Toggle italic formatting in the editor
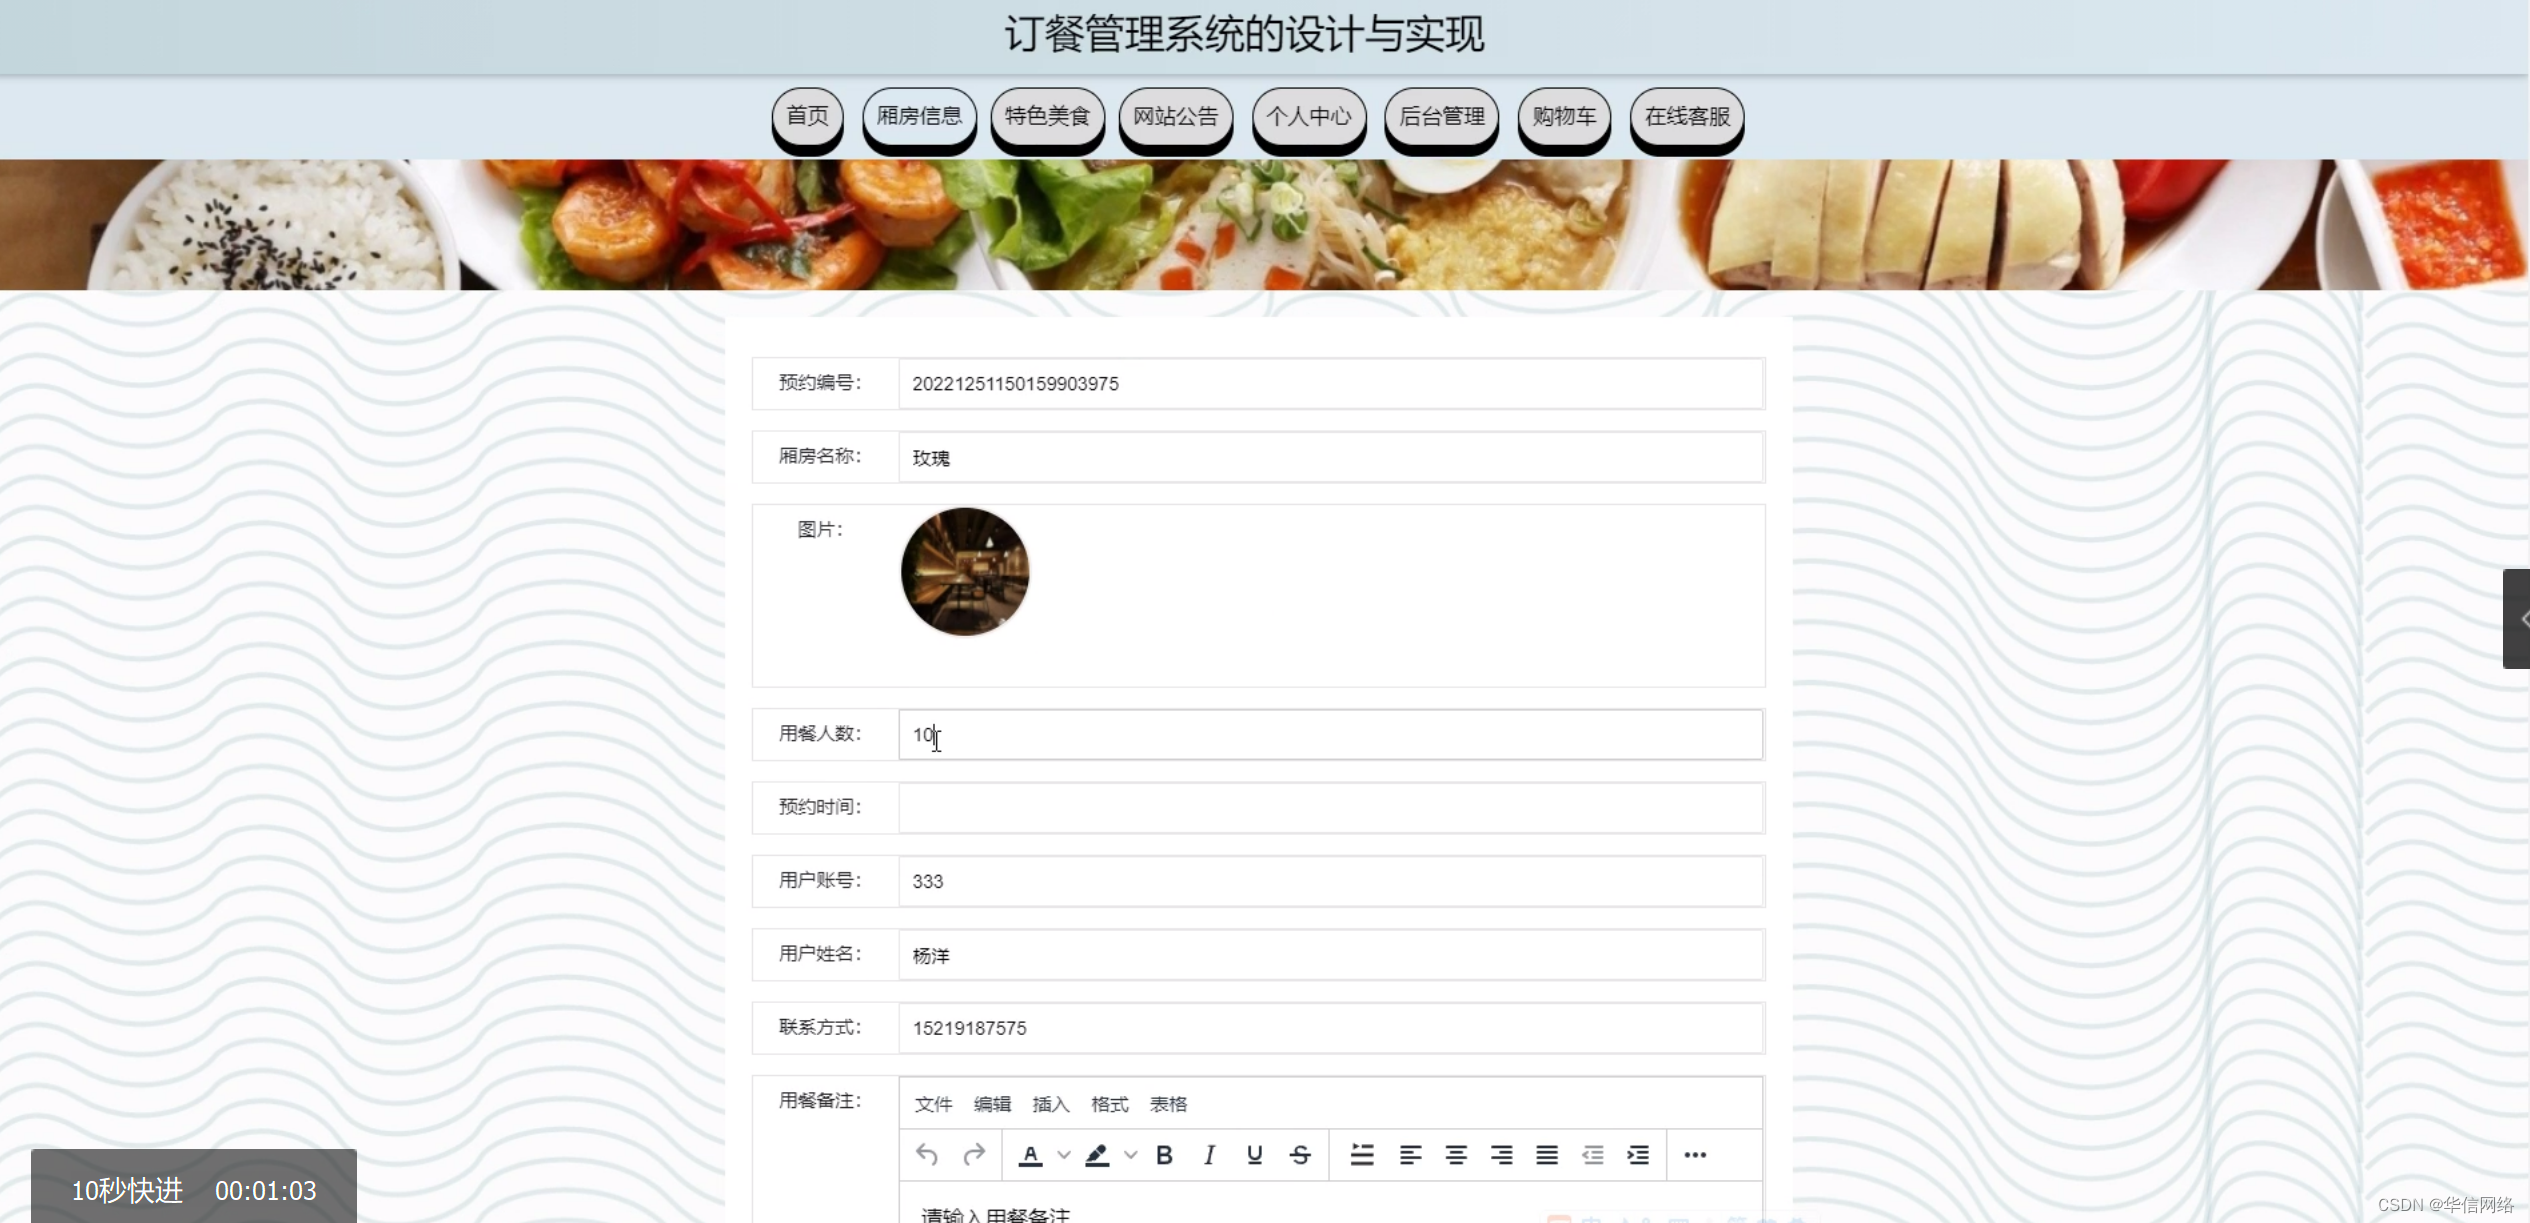 1209,1155
